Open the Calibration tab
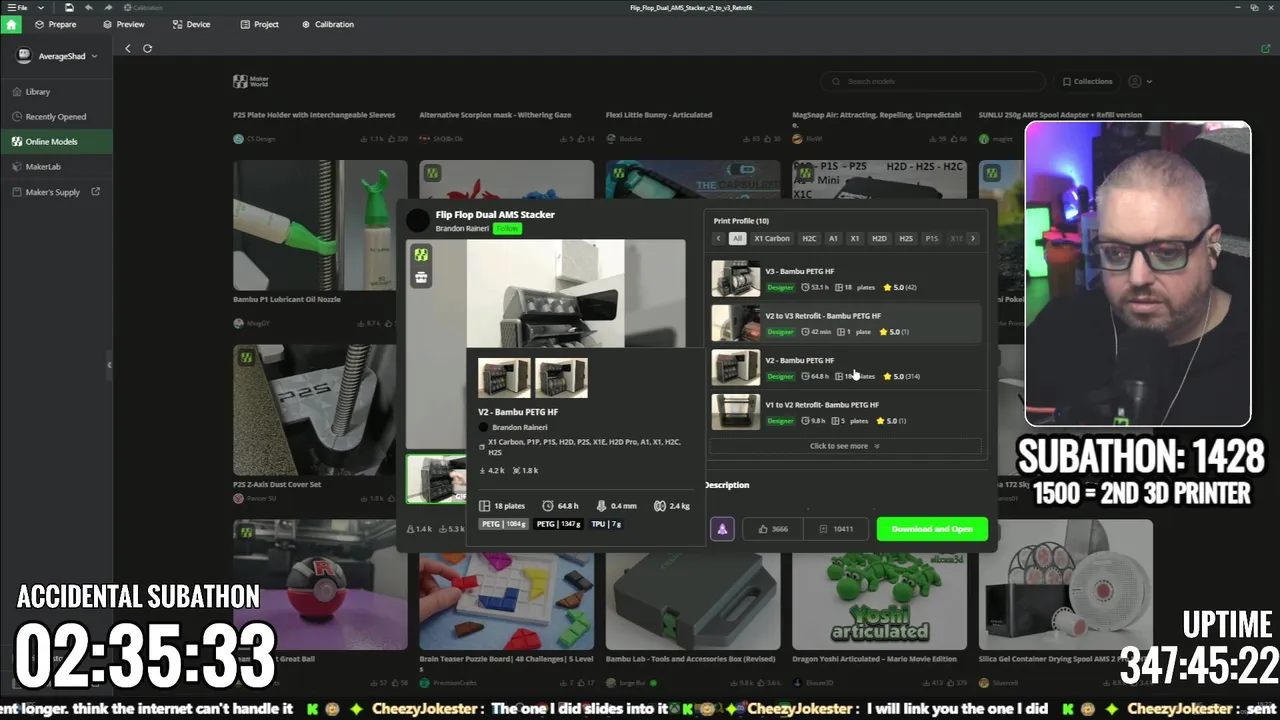 (x=328, y=24)
